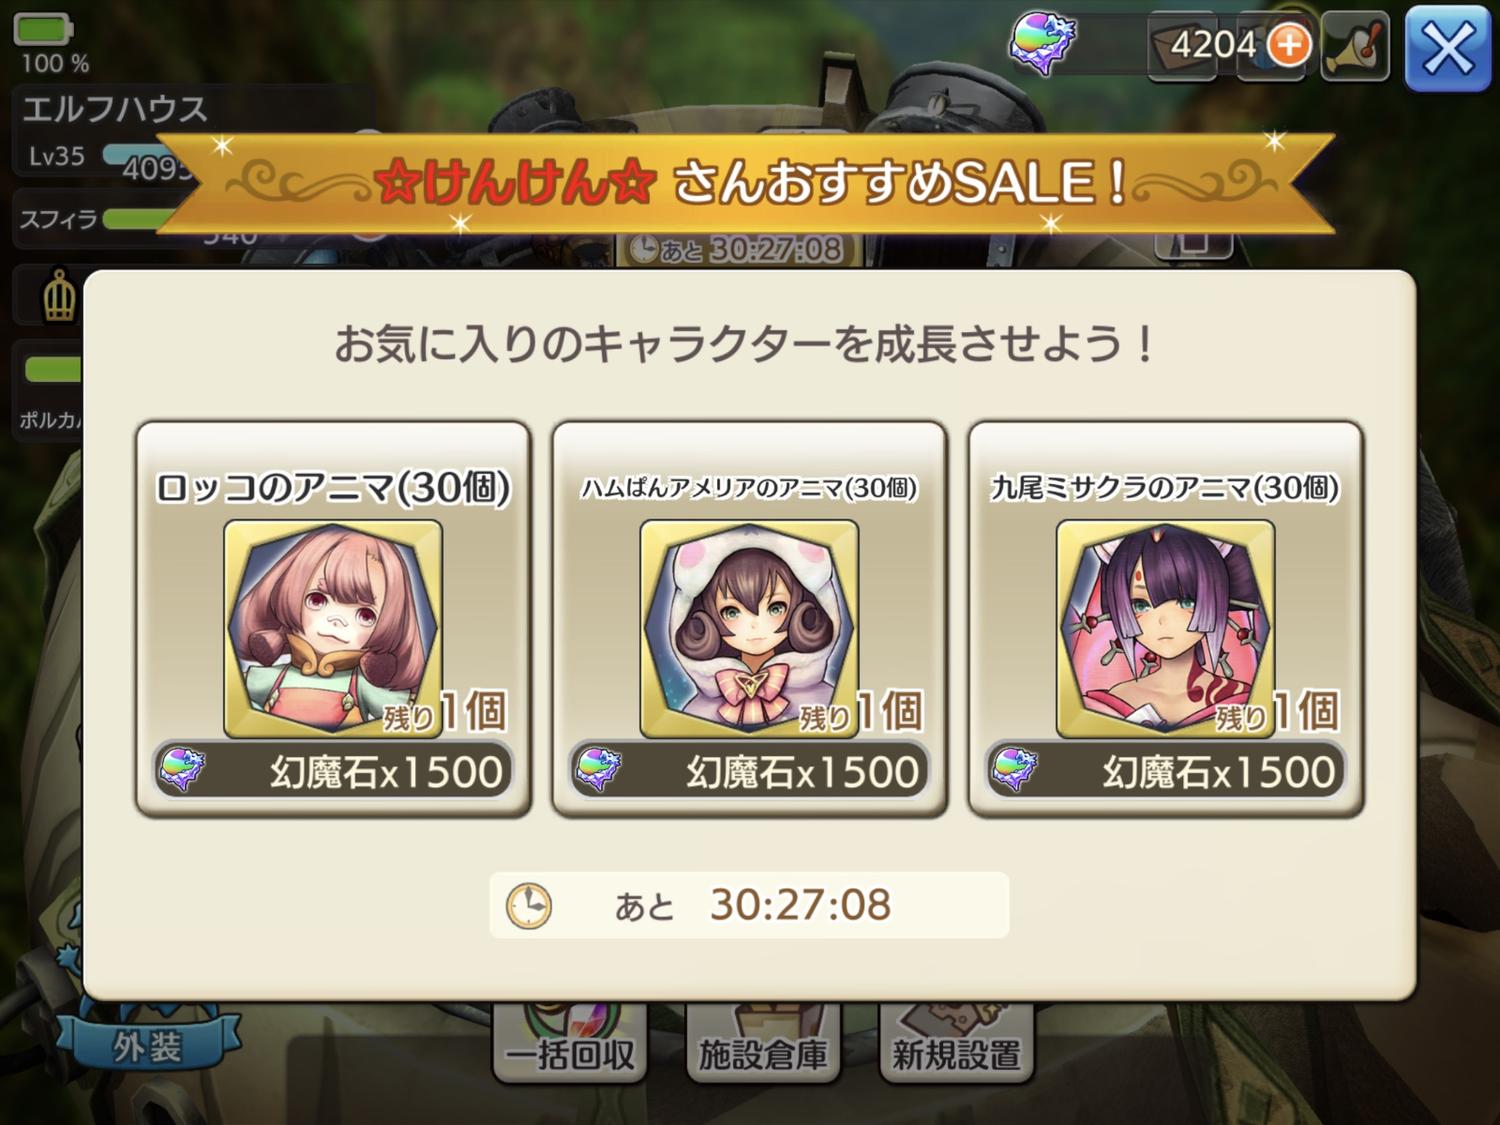The width and height of the screenshot is (1500, 1125).
Task: Tap the rainbow gem currency icon
Action: tap(1042, 45)
